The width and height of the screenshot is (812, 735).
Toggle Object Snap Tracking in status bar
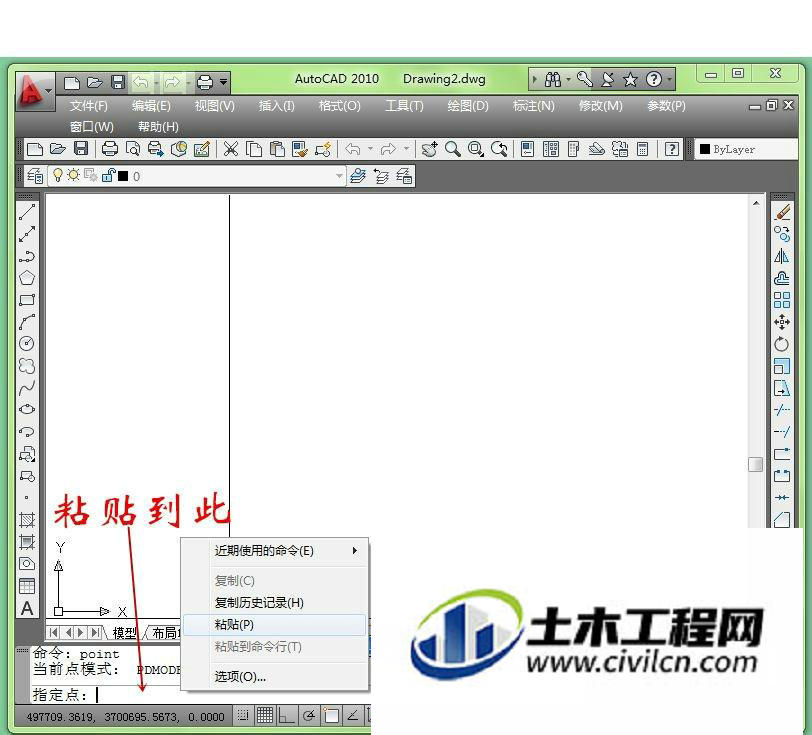(353, 716)
